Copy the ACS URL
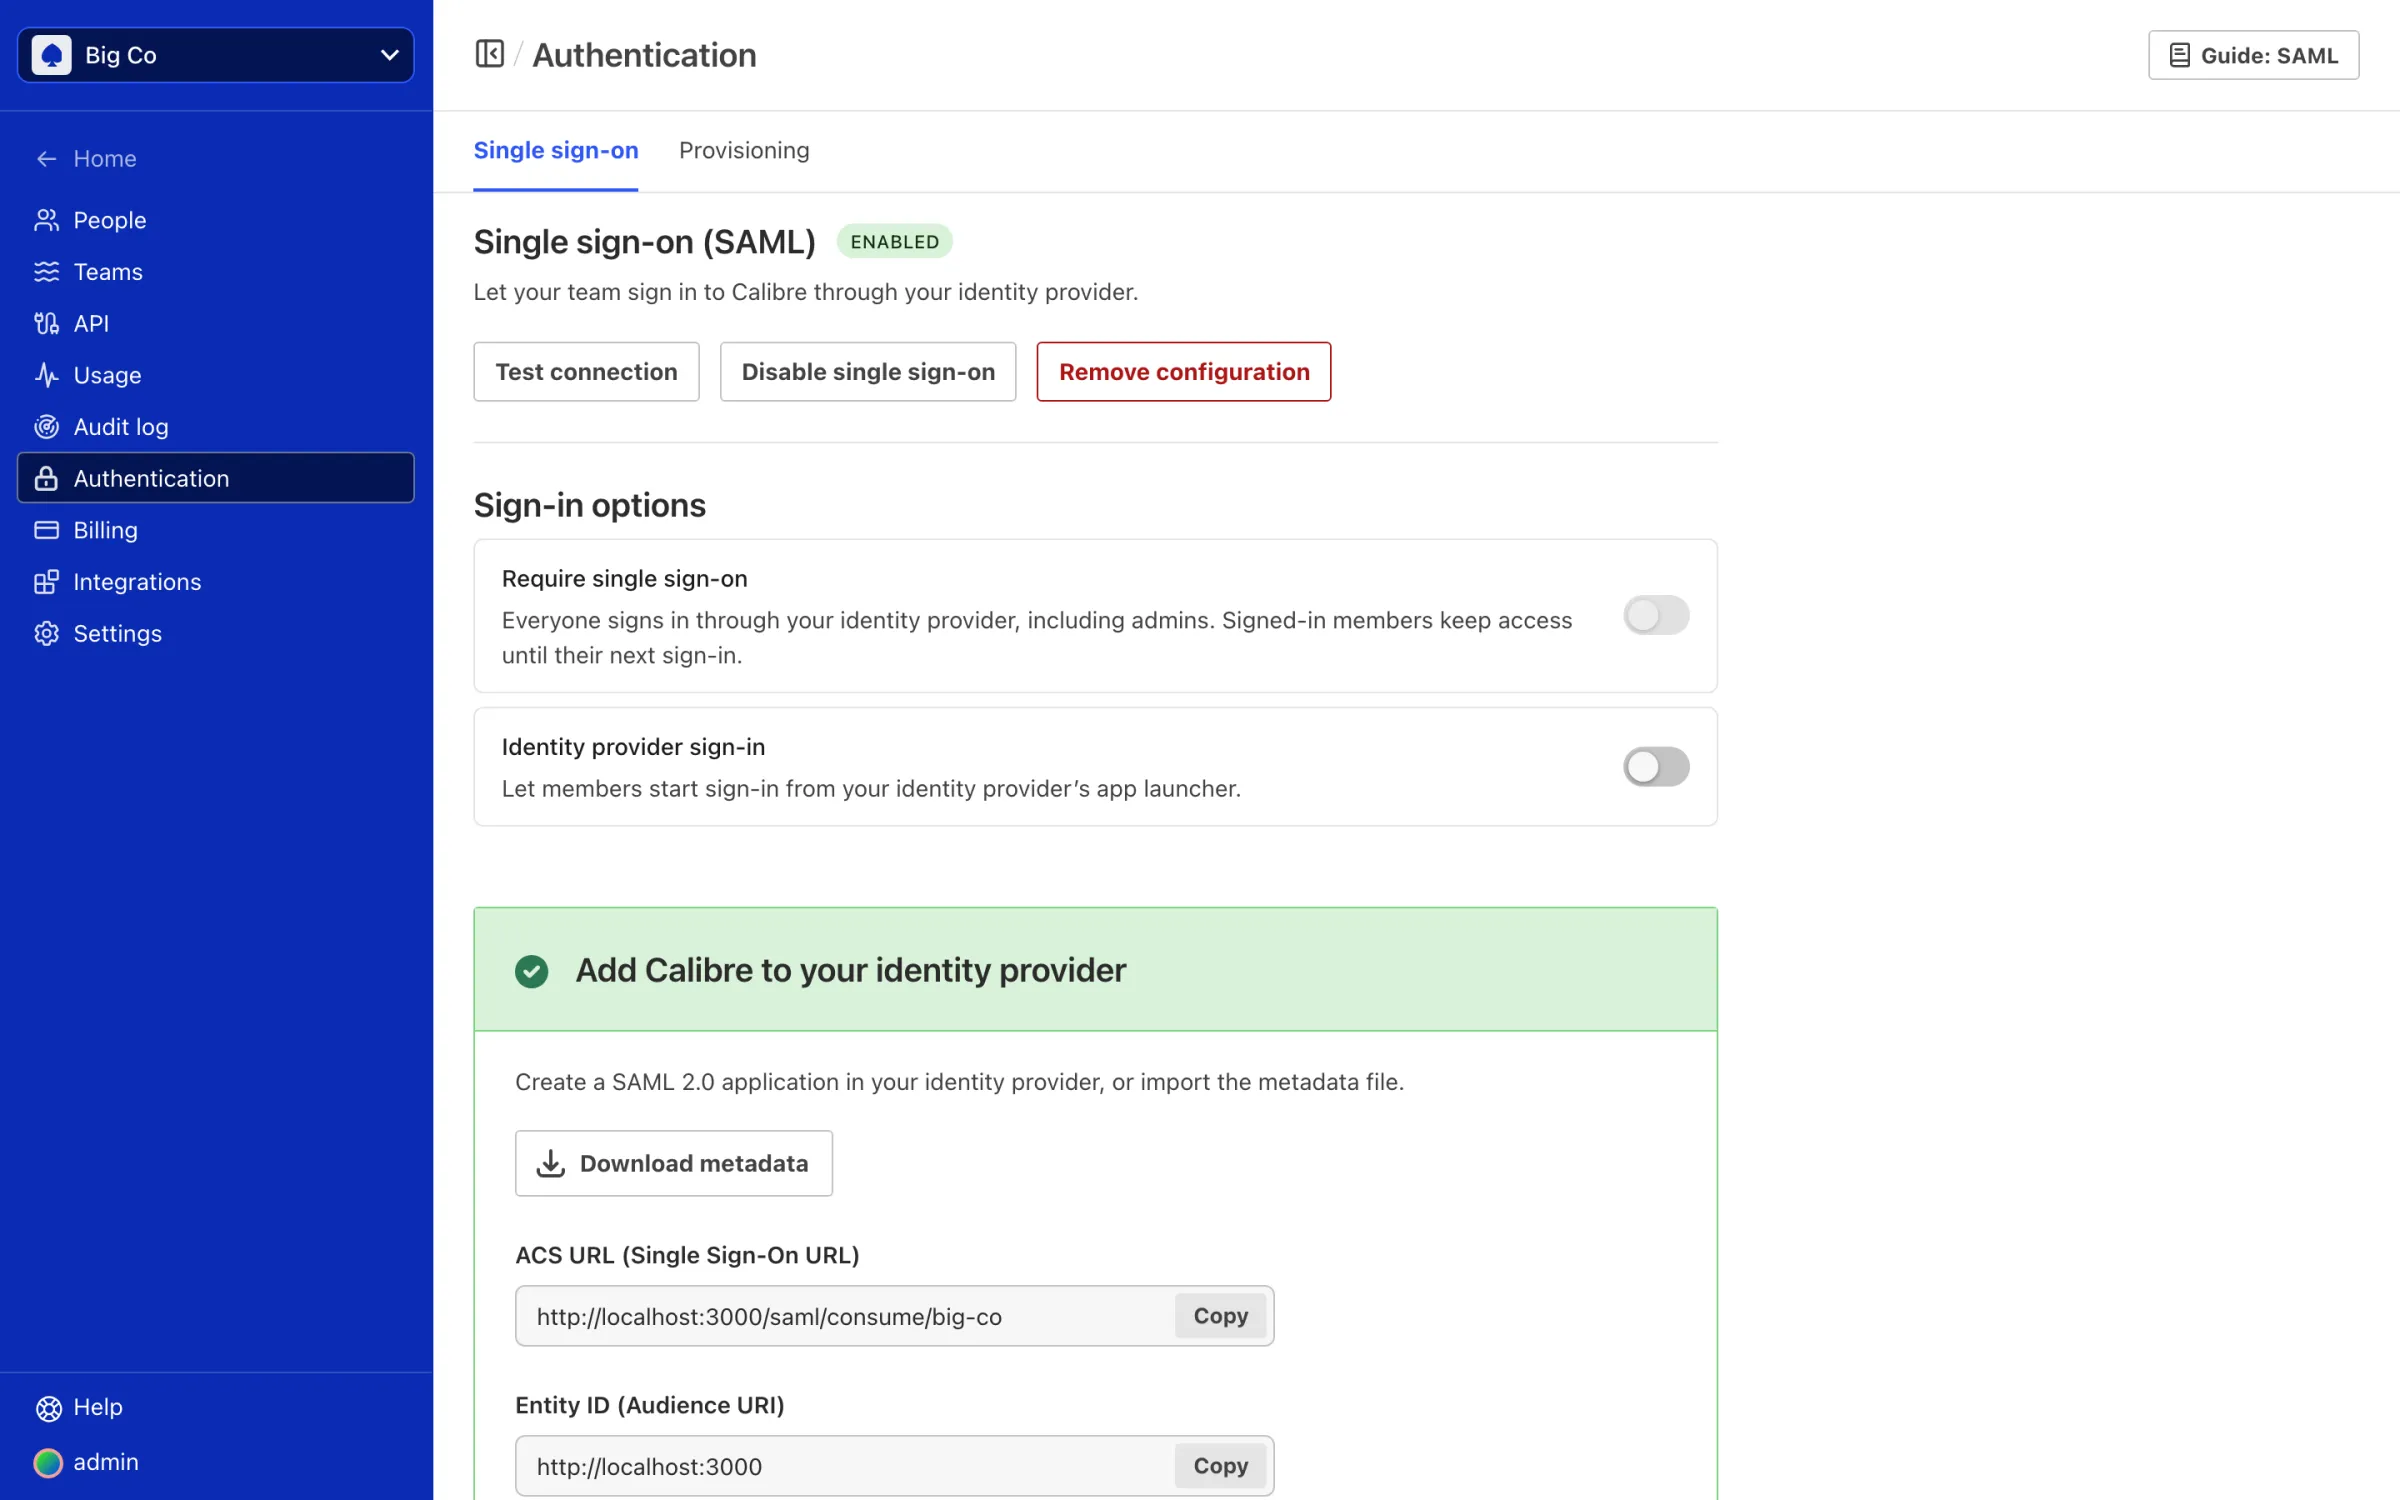Image resolution: width=2400 pixels, height=1500 pixels. [x=1220, y=1316]
